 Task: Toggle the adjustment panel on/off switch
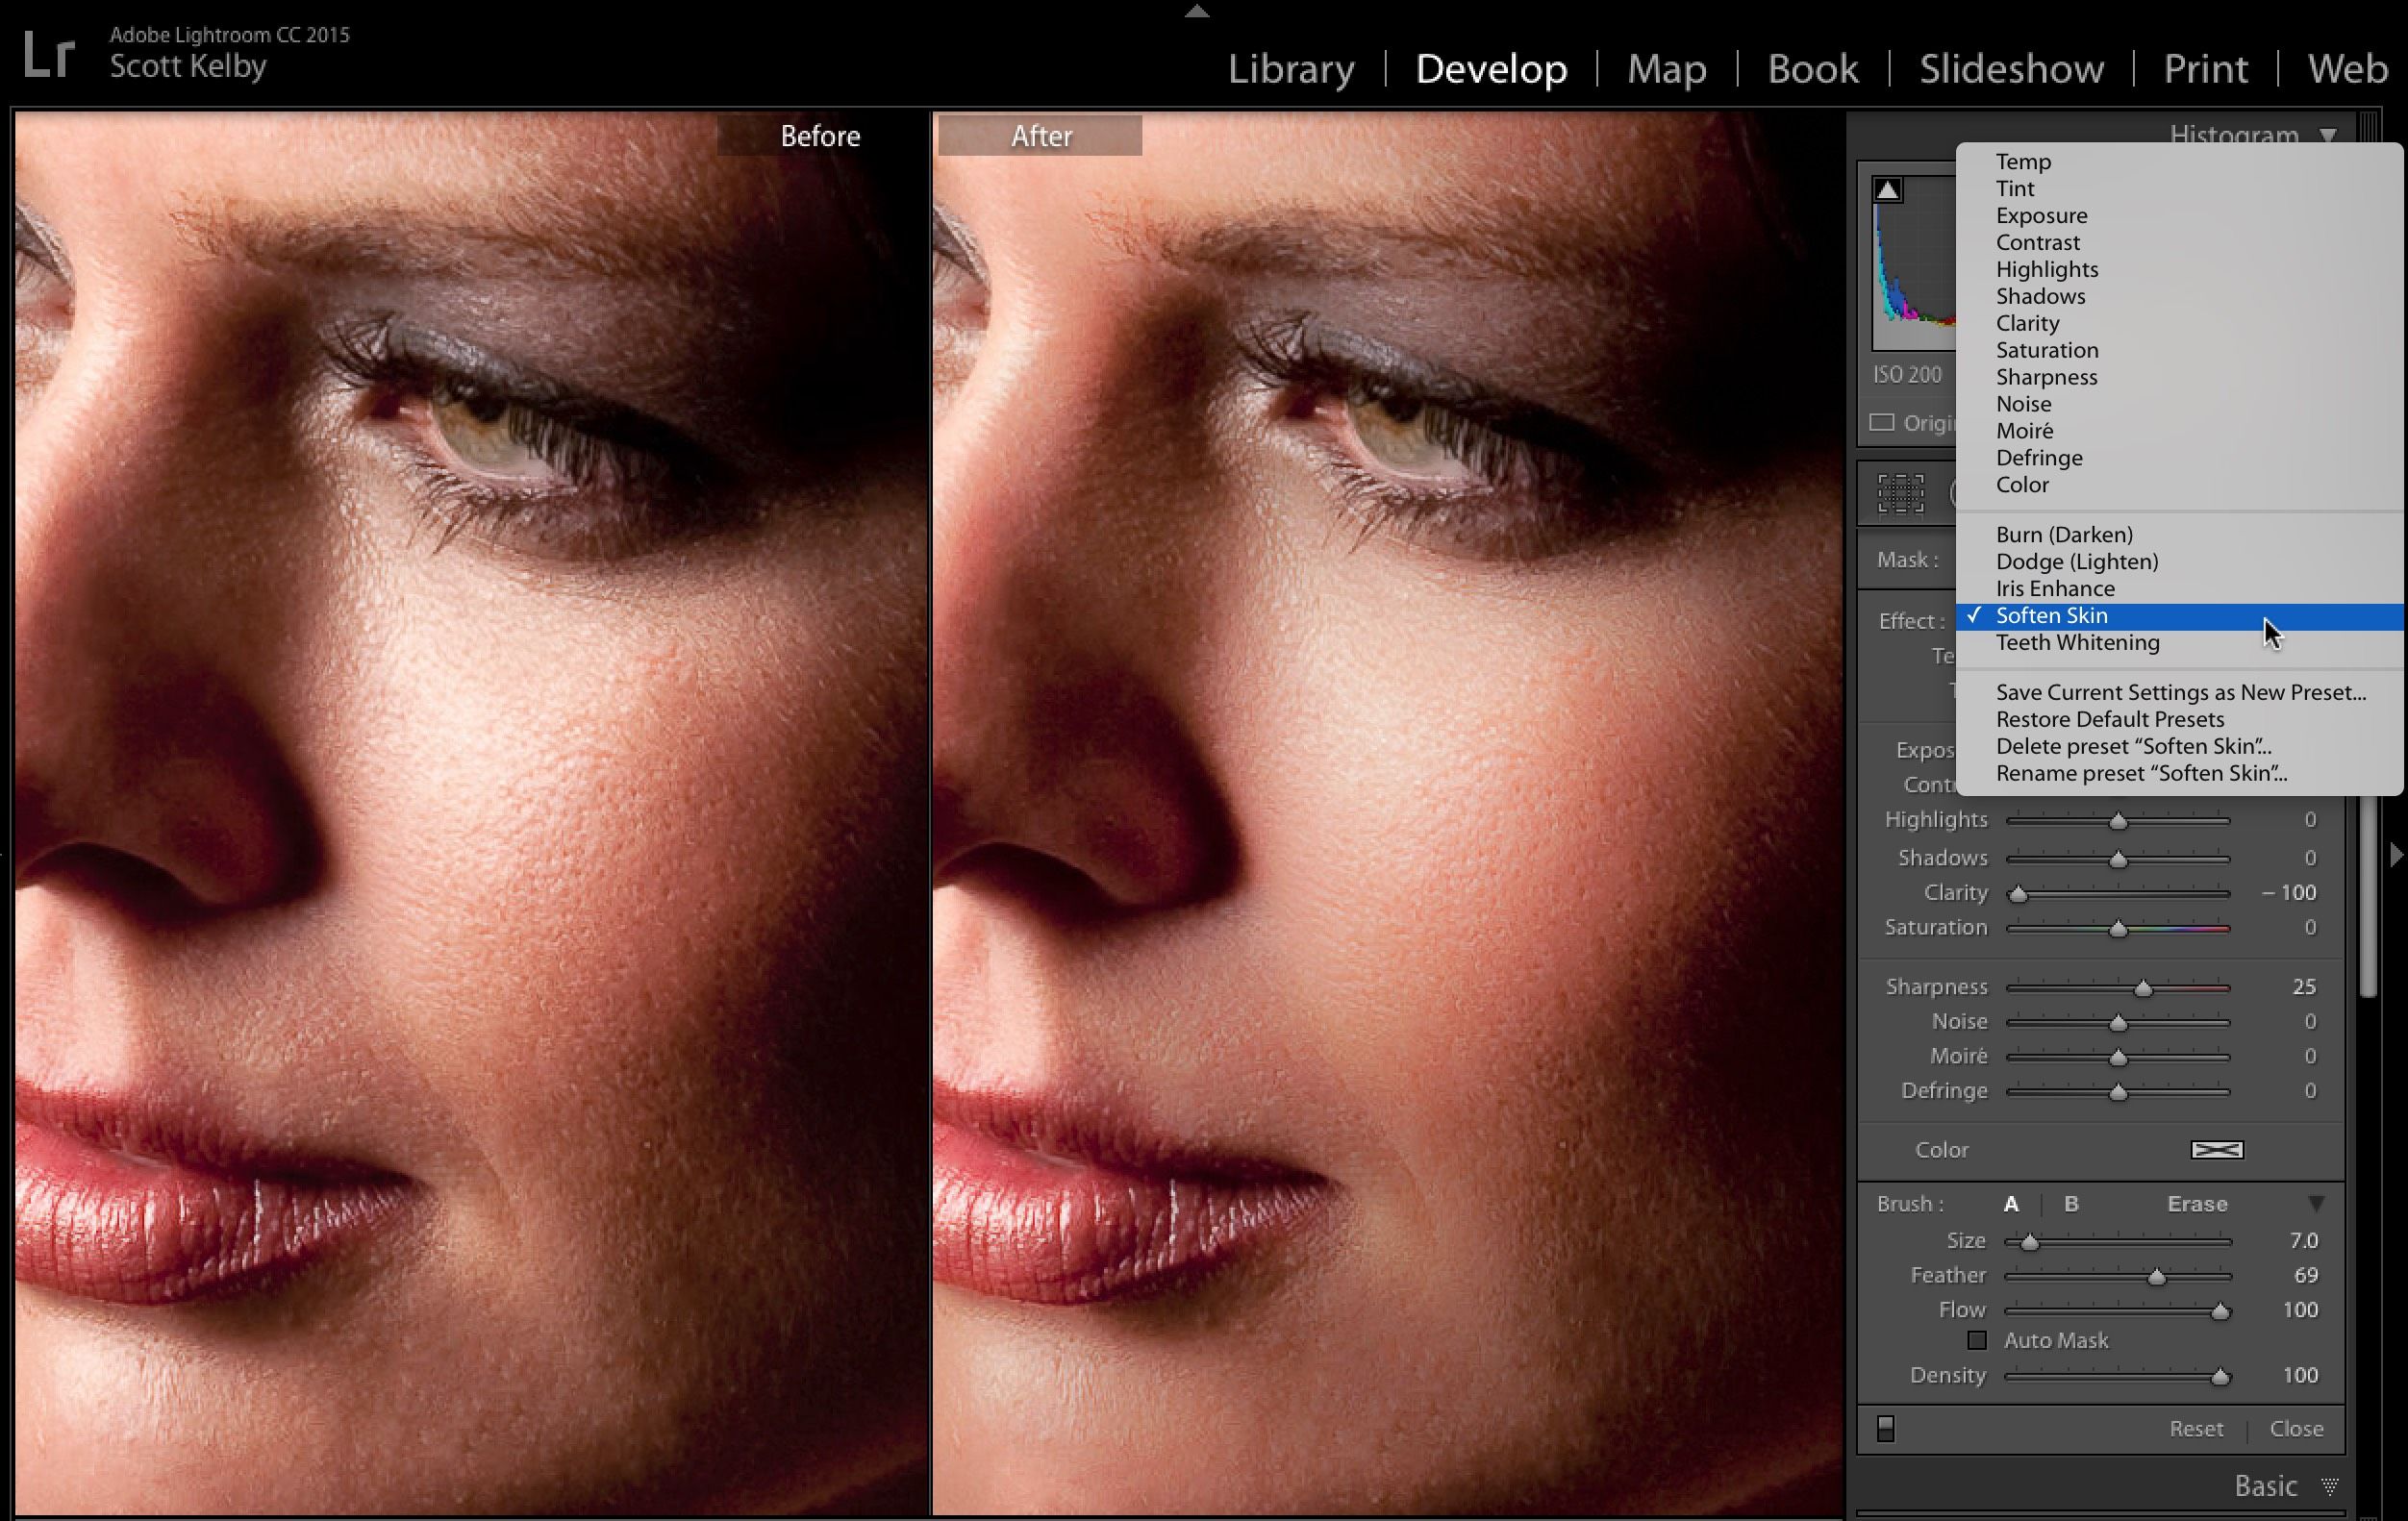(1885, 1428)
